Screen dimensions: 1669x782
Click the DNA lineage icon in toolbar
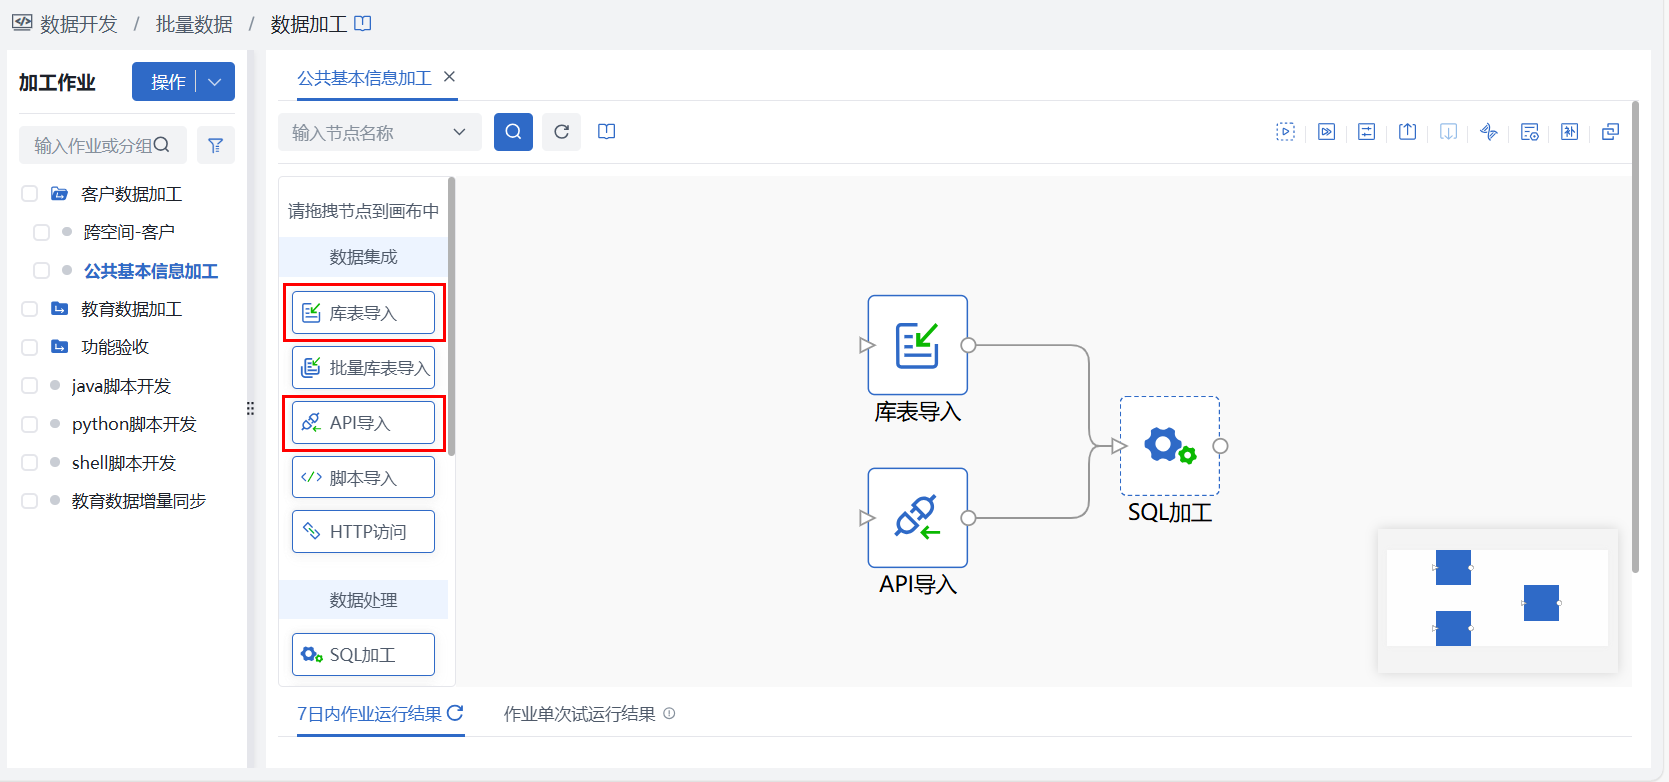[x=1489, y=132]
